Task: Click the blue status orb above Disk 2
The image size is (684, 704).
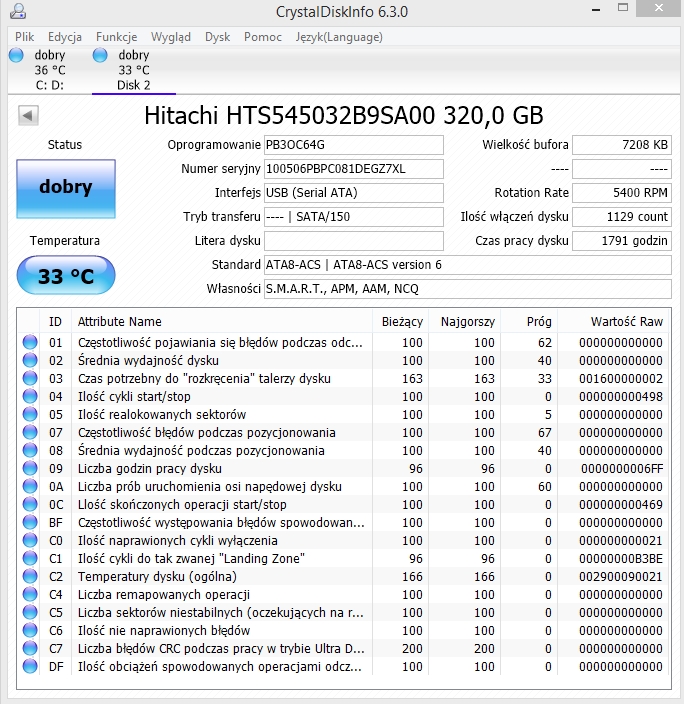Action: (x=100, y=55)
